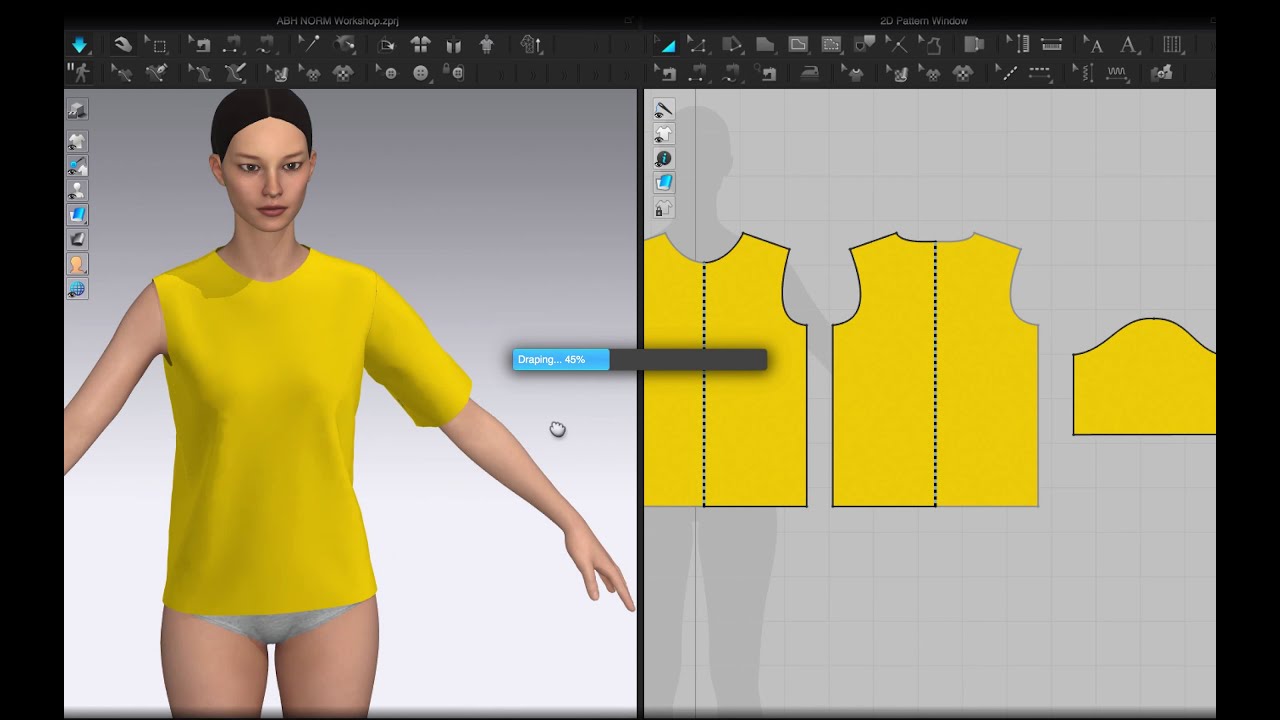Toggle info display icon in 2D sidebar

(664, 158)
